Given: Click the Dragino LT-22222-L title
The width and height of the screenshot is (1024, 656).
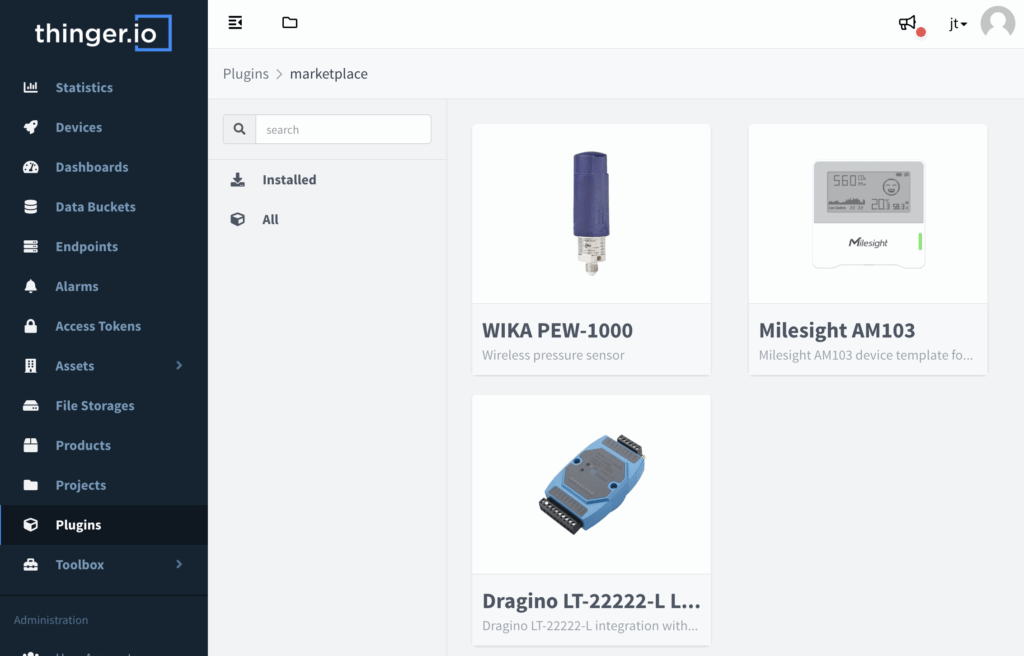Looking at the screenshot, I should (591, 601).
